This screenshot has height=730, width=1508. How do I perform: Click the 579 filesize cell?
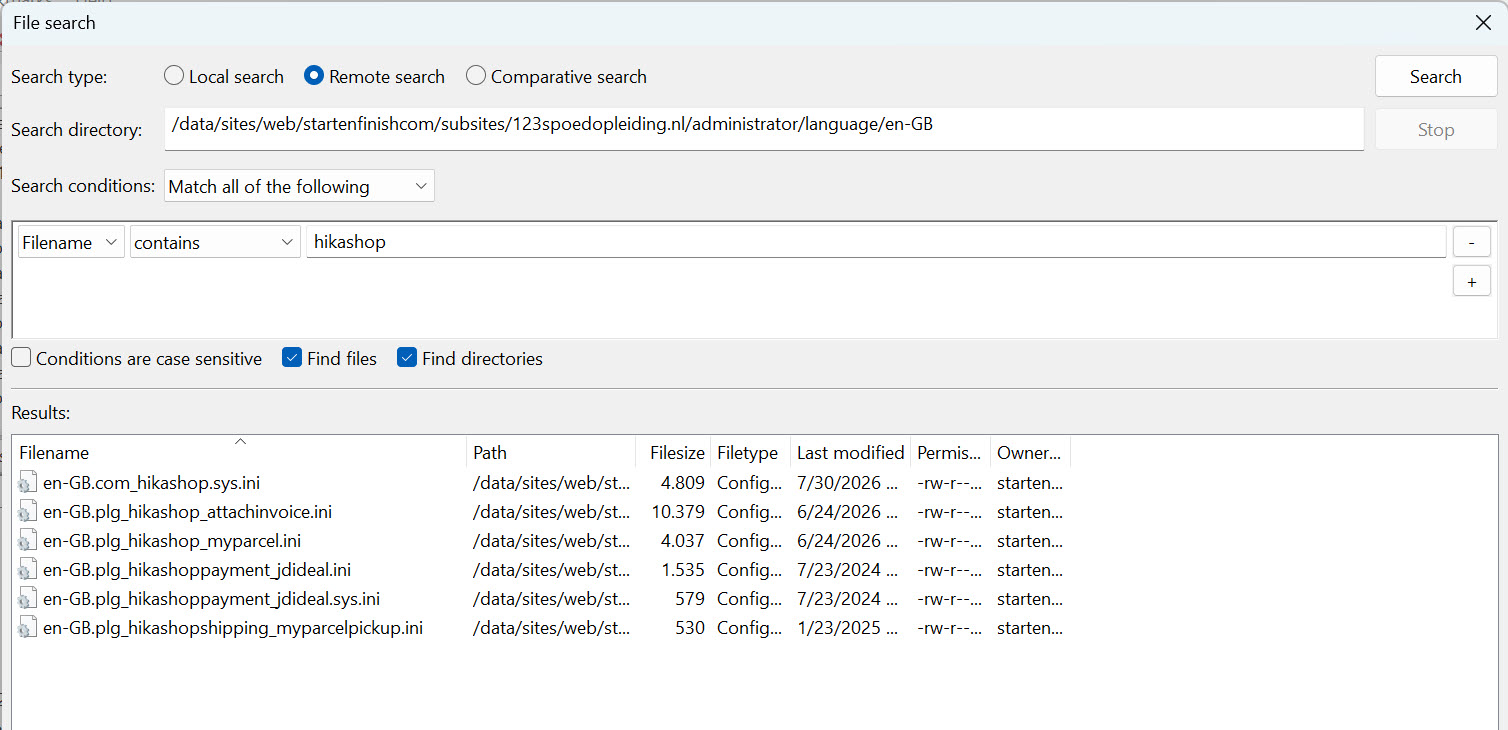coord(690,599)
